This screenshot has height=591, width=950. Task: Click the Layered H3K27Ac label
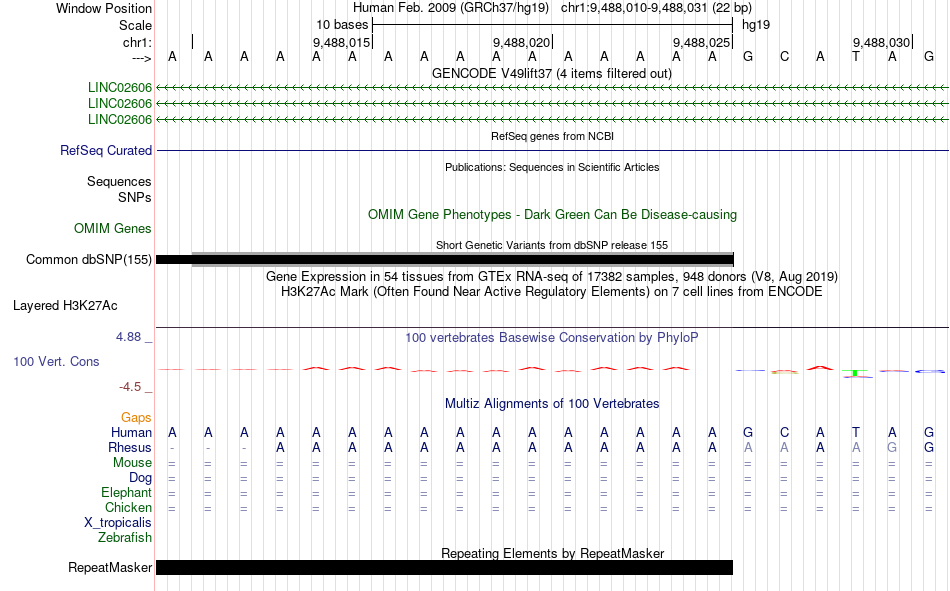coord(65,306)
